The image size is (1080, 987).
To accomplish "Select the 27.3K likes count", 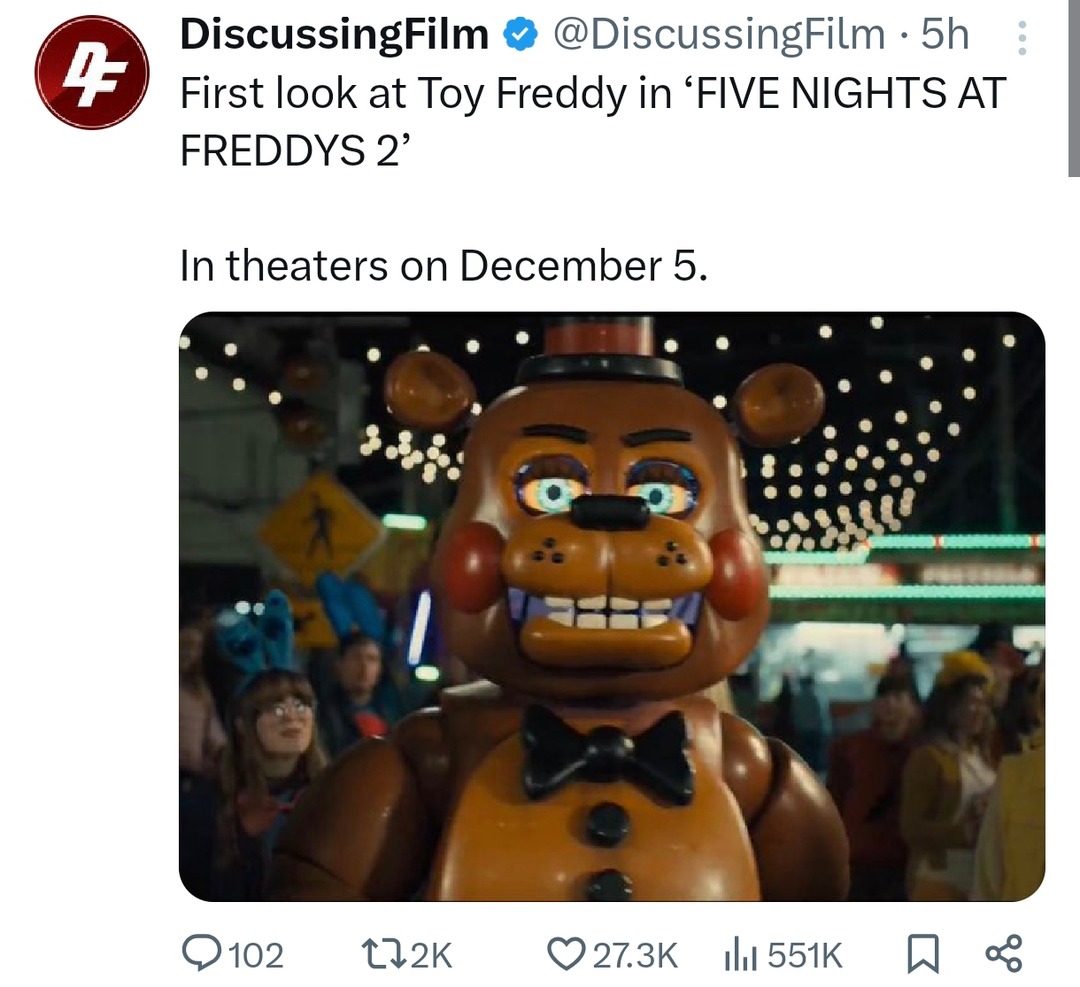I will pyautogui.click(x=635, y=955).
